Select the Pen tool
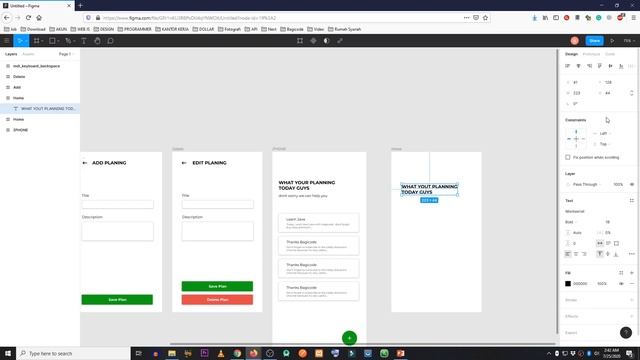 tap(68, 41)
